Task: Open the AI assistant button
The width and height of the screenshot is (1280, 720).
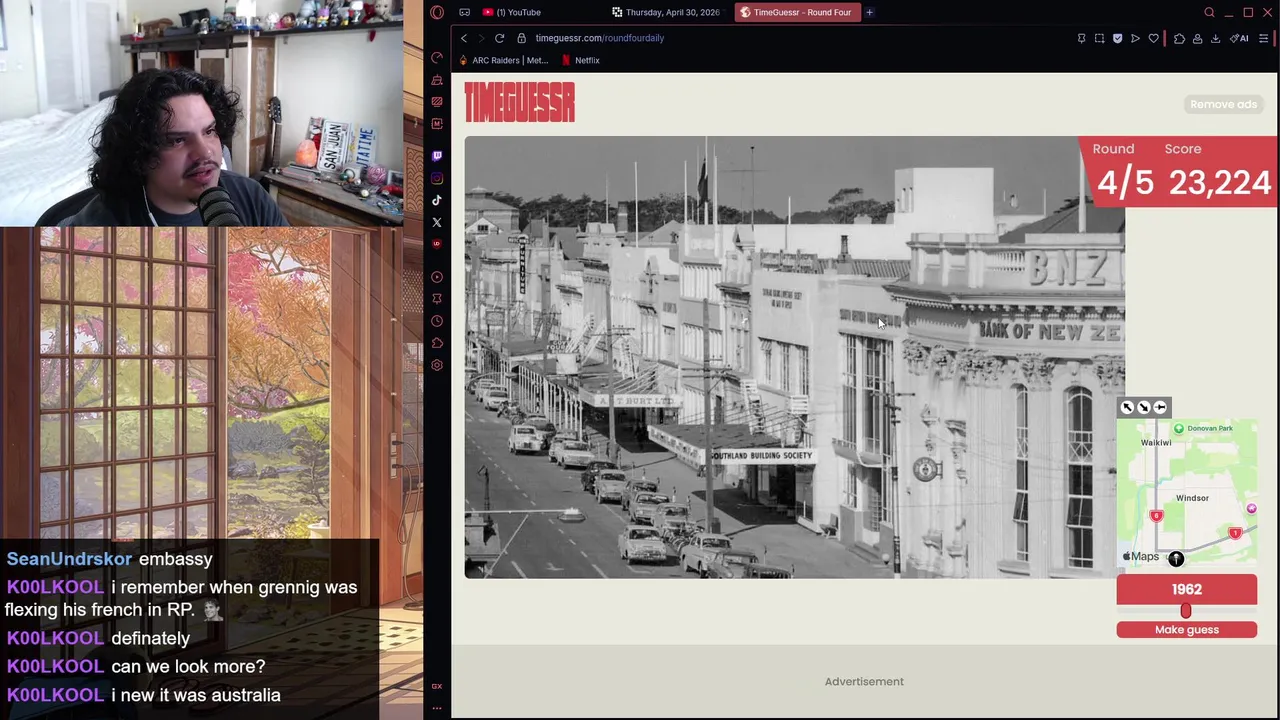Action: point(1239,38)
